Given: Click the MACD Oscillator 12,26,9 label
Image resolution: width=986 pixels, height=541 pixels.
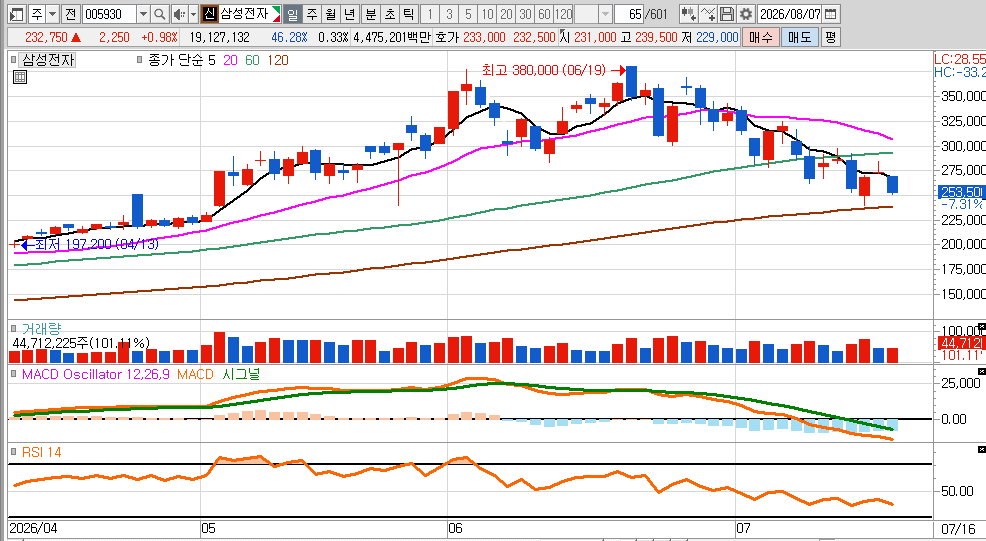Looking at the screenshot, I should pos(96,374).
